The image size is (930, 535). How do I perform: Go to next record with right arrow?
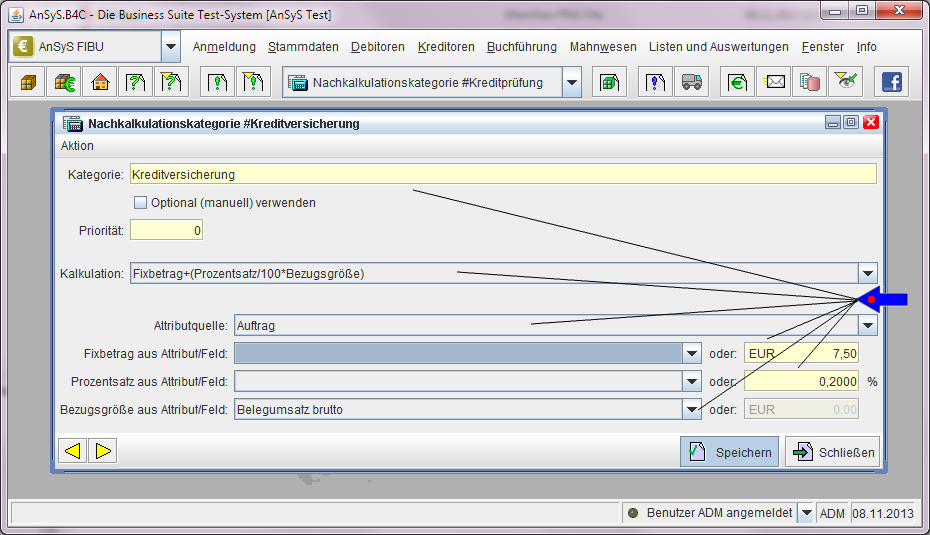click(103, 451)
